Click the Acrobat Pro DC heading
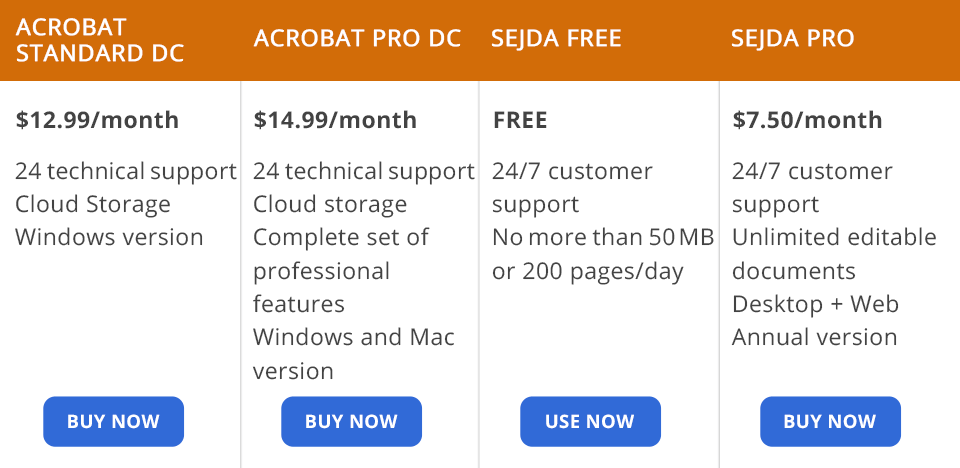The width and height of the screenshot is (960, 468). tap(357, 39)
